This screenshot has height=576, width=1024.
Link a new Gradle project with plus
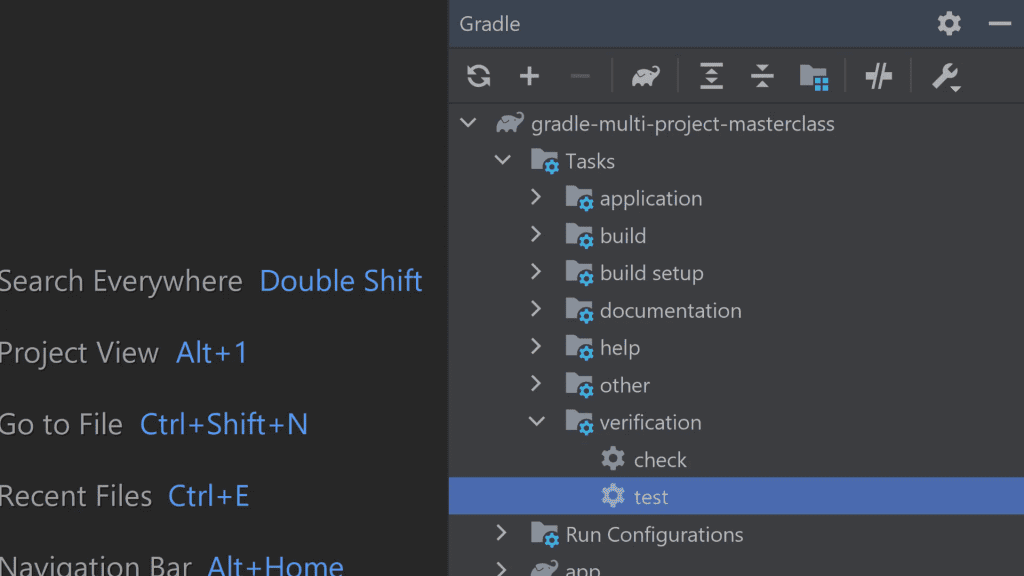[529, 76]
